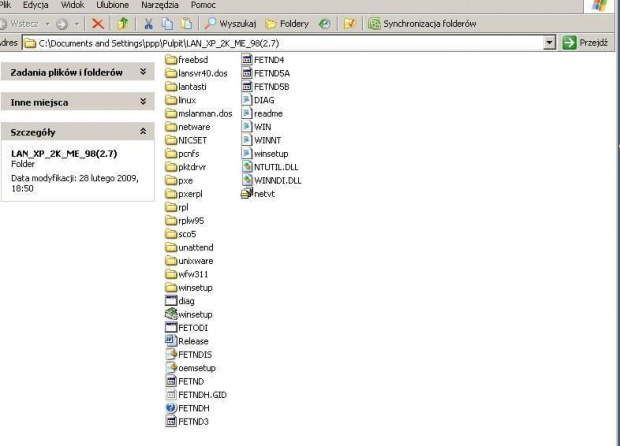
Task: Select the FETODI file
Action: pos(187,328)
